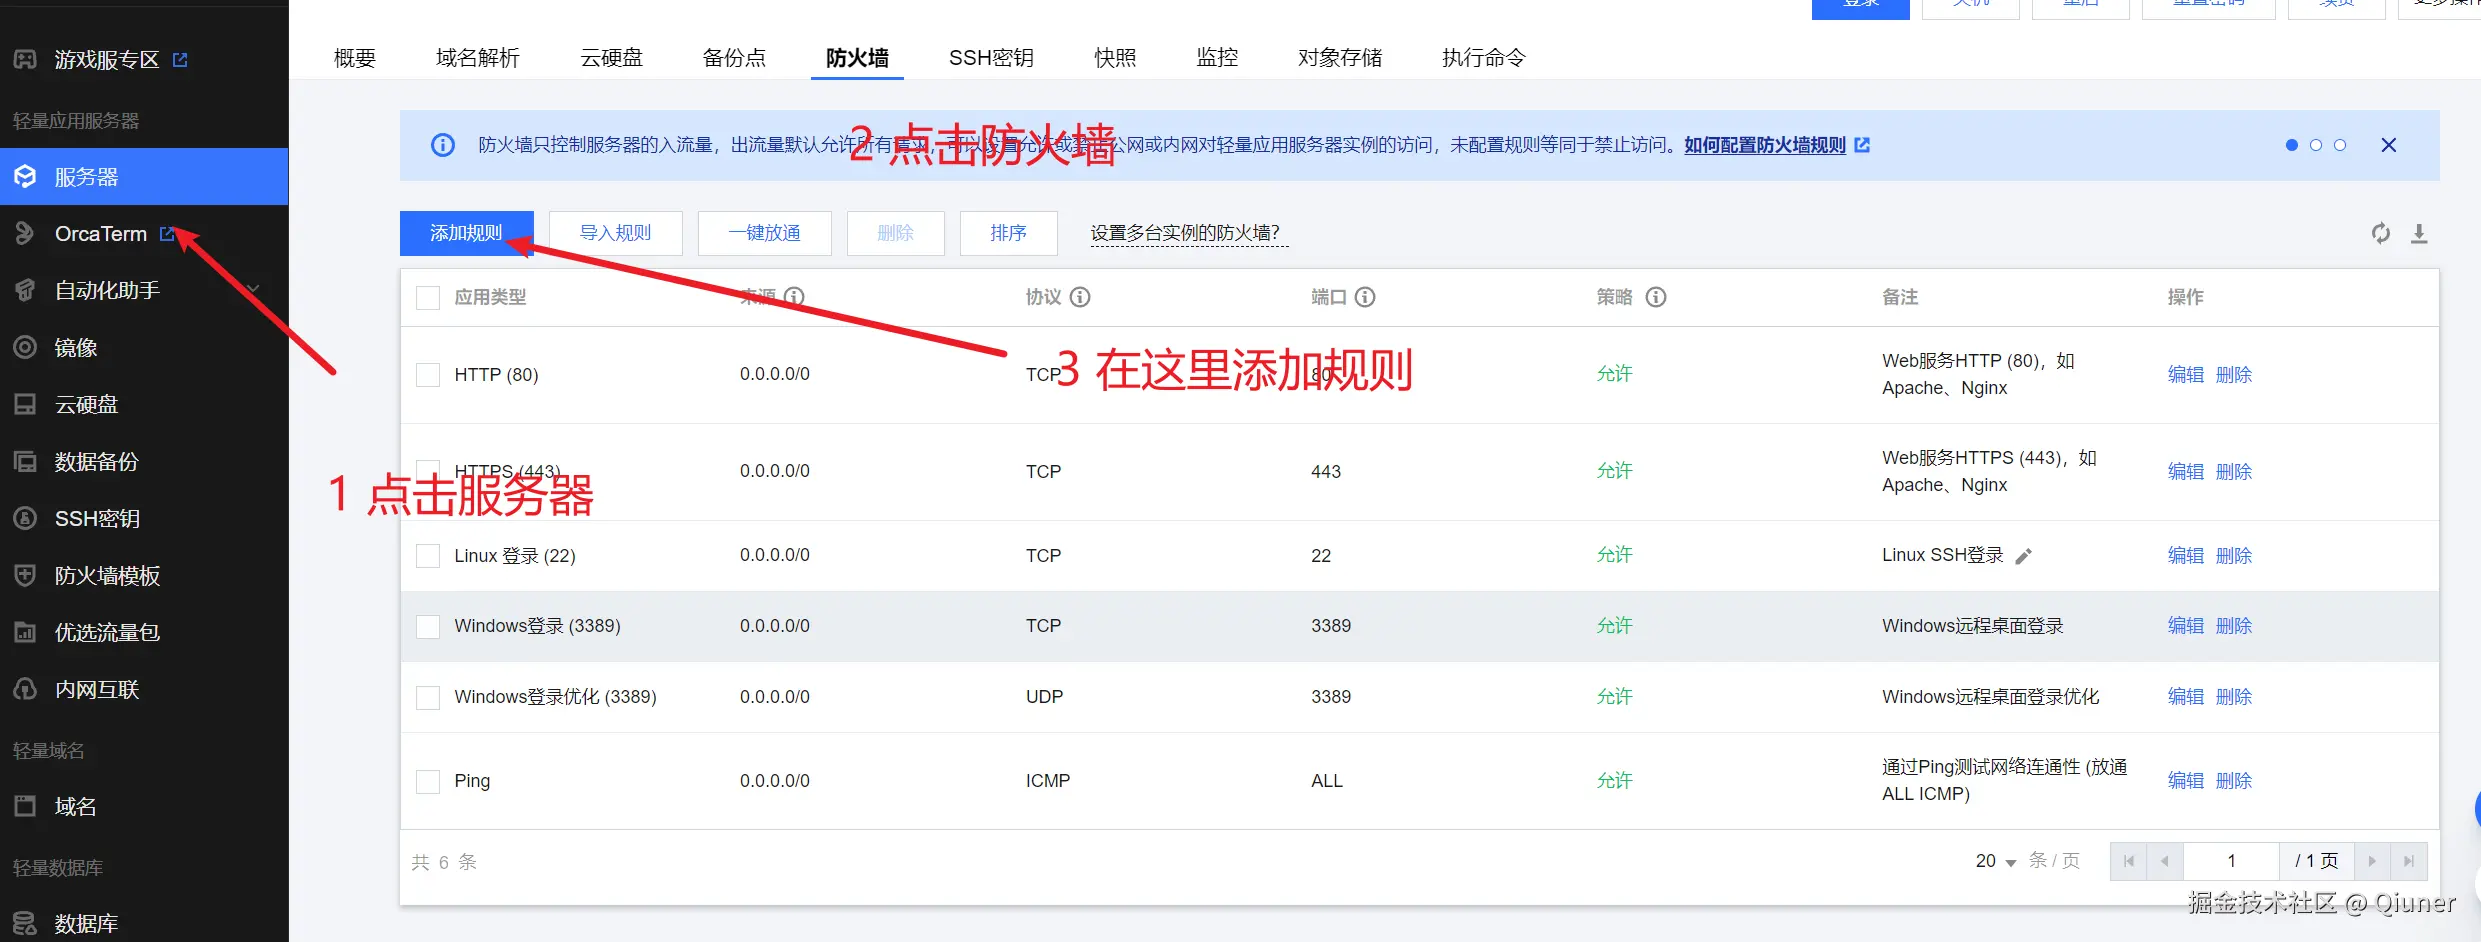Go to the next page of the table
The width and height of the screenshot is (2481, 942).
coord(2372,861)
